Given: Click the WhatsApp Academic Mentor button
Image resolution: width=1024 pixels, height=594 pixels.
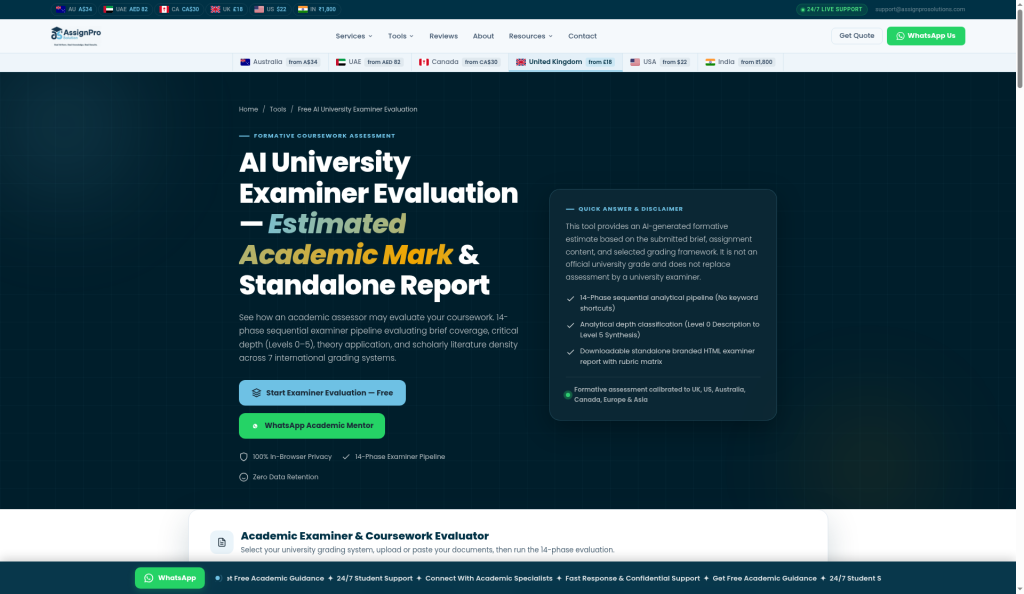Looking at the screenshot, I should (x=312, y=426).
